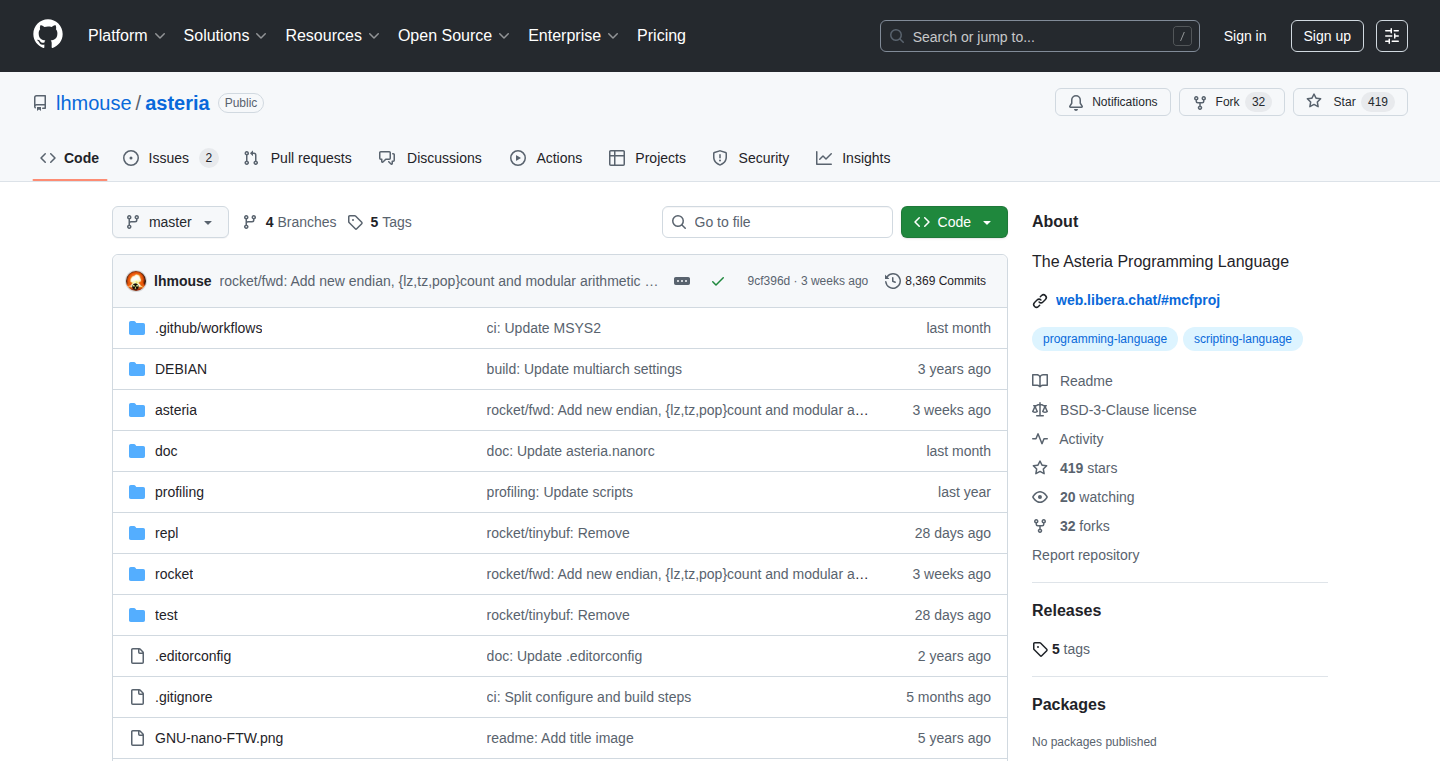This screenshot has height=761, width=1440.
Task: Click the notifications bell icon
Action: 1076,102
